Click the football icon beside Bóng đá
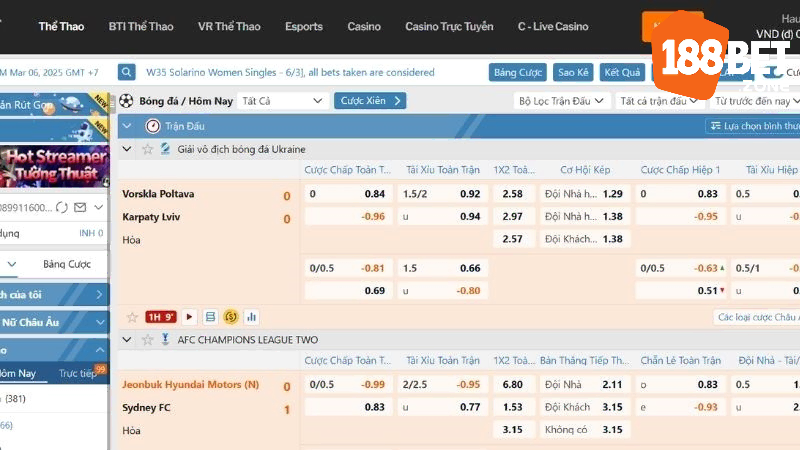The width and height of the screenshot is (800, 450). pyautogui.click(x=126, y=101)
